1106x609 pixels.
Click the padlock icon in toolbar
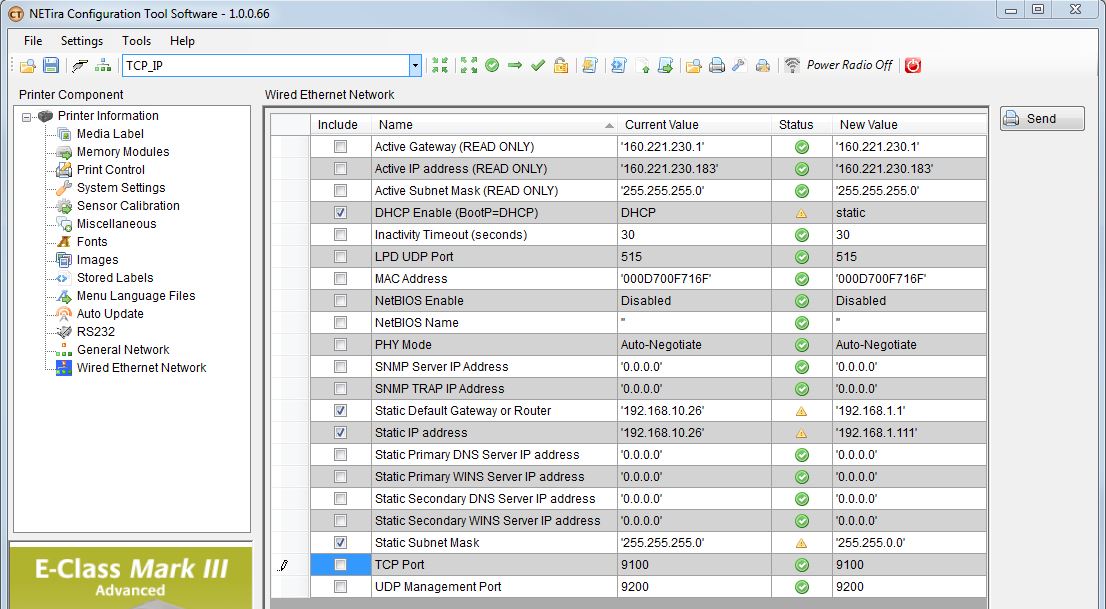(561, 66)
